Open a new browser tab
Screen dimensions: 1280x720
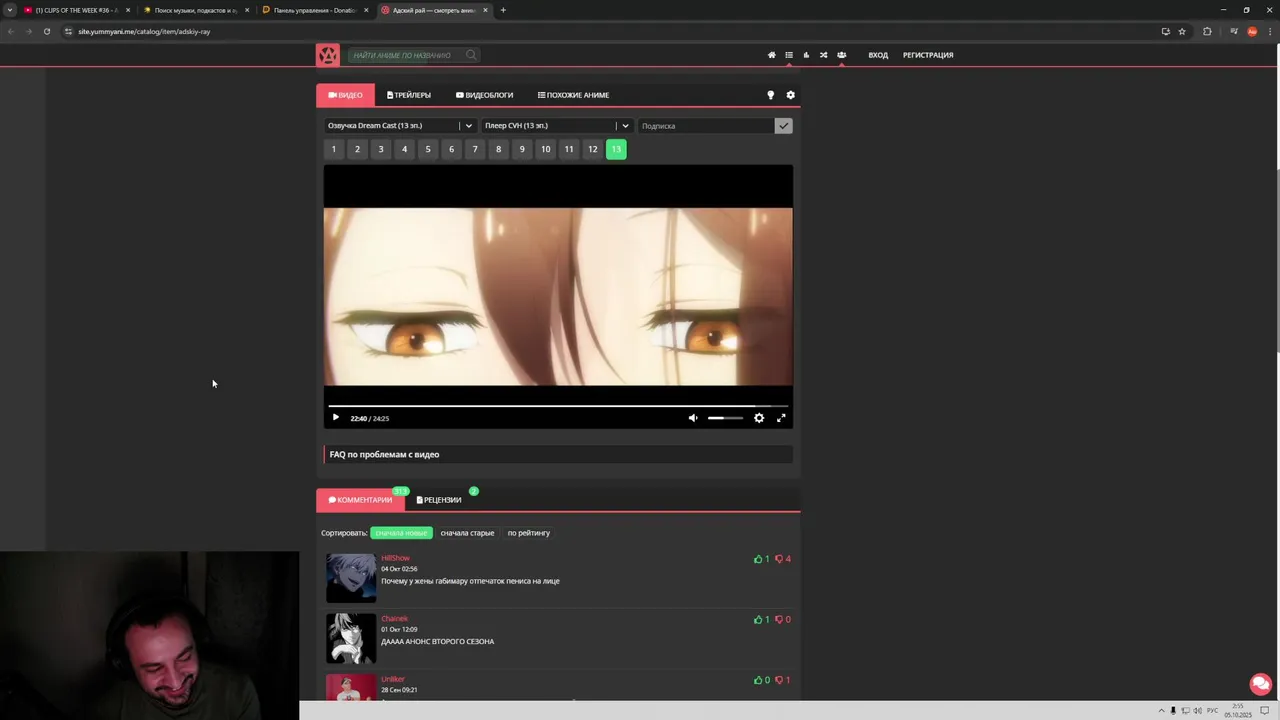[x=503, y=10]
